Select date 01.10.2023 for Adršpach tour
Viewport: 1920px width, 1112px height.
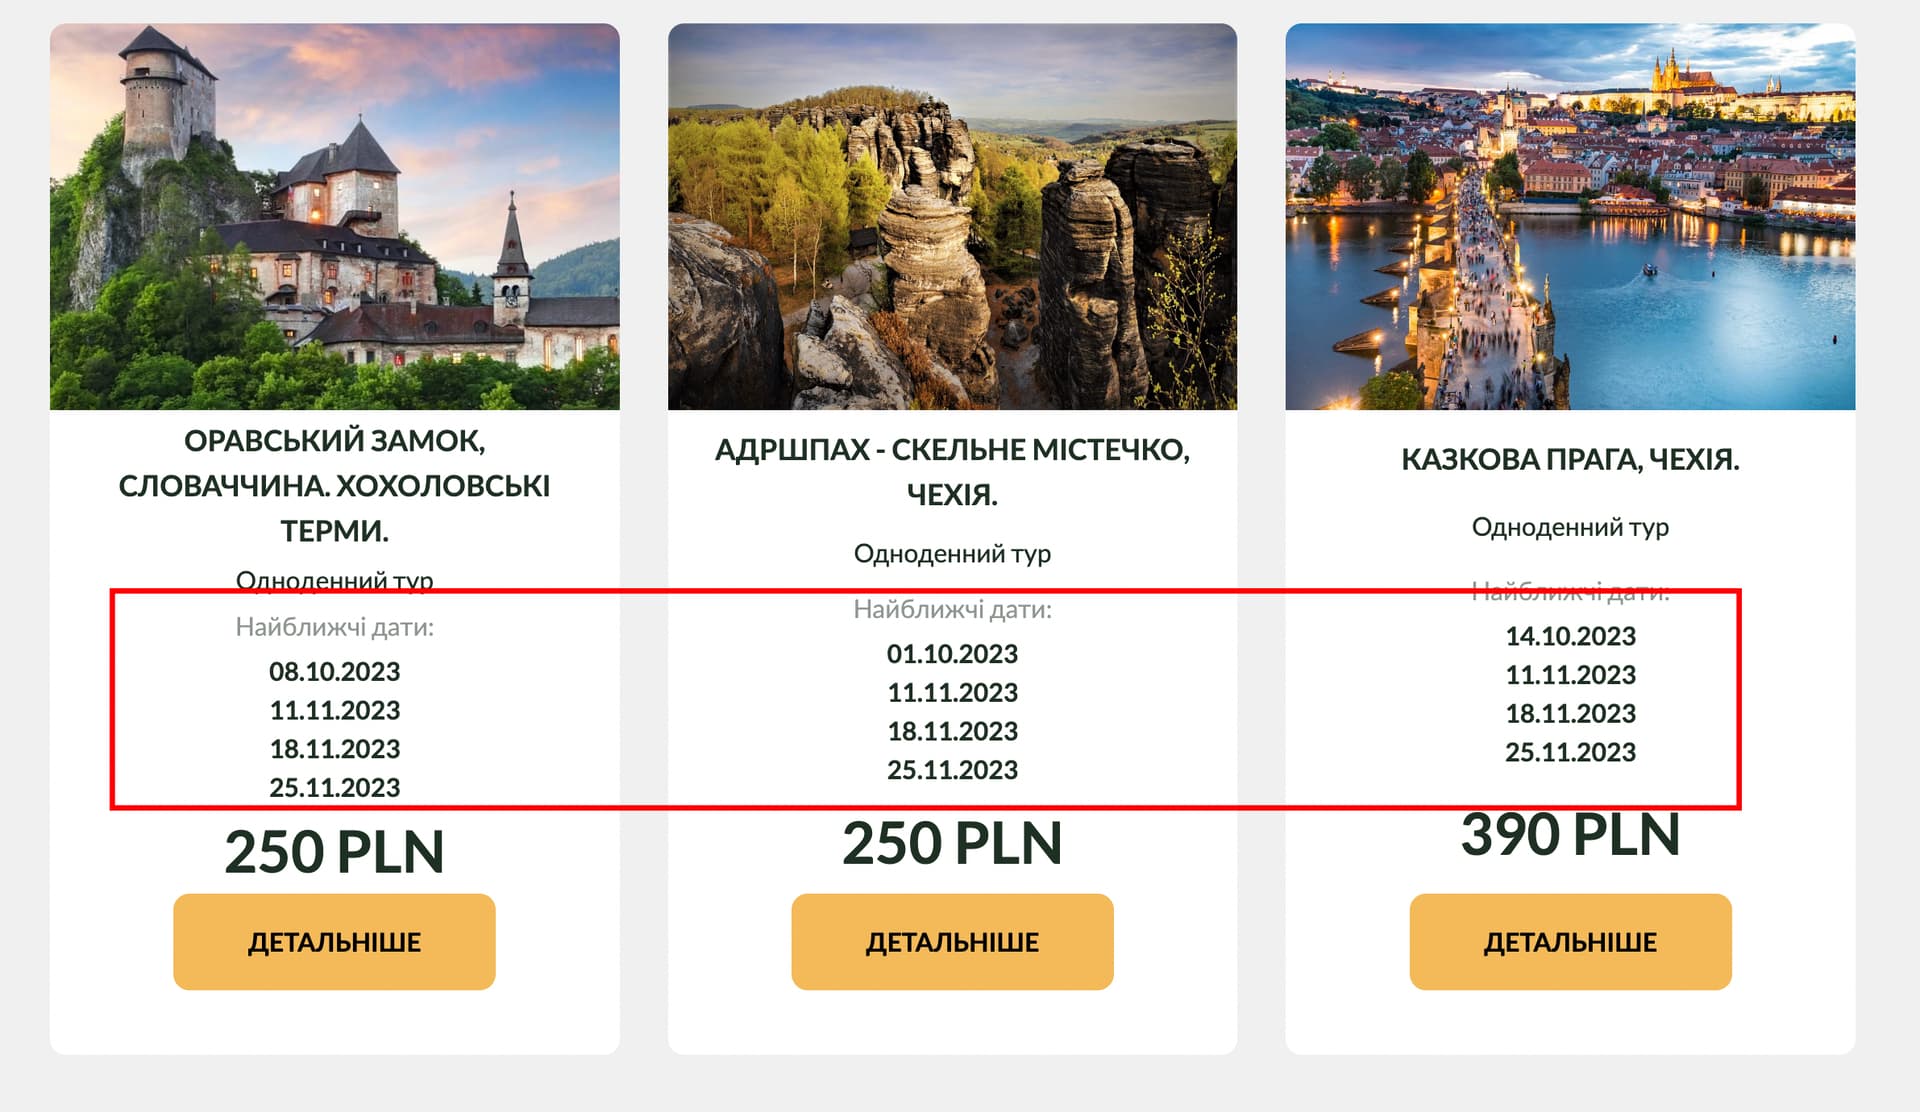(952, 653)
